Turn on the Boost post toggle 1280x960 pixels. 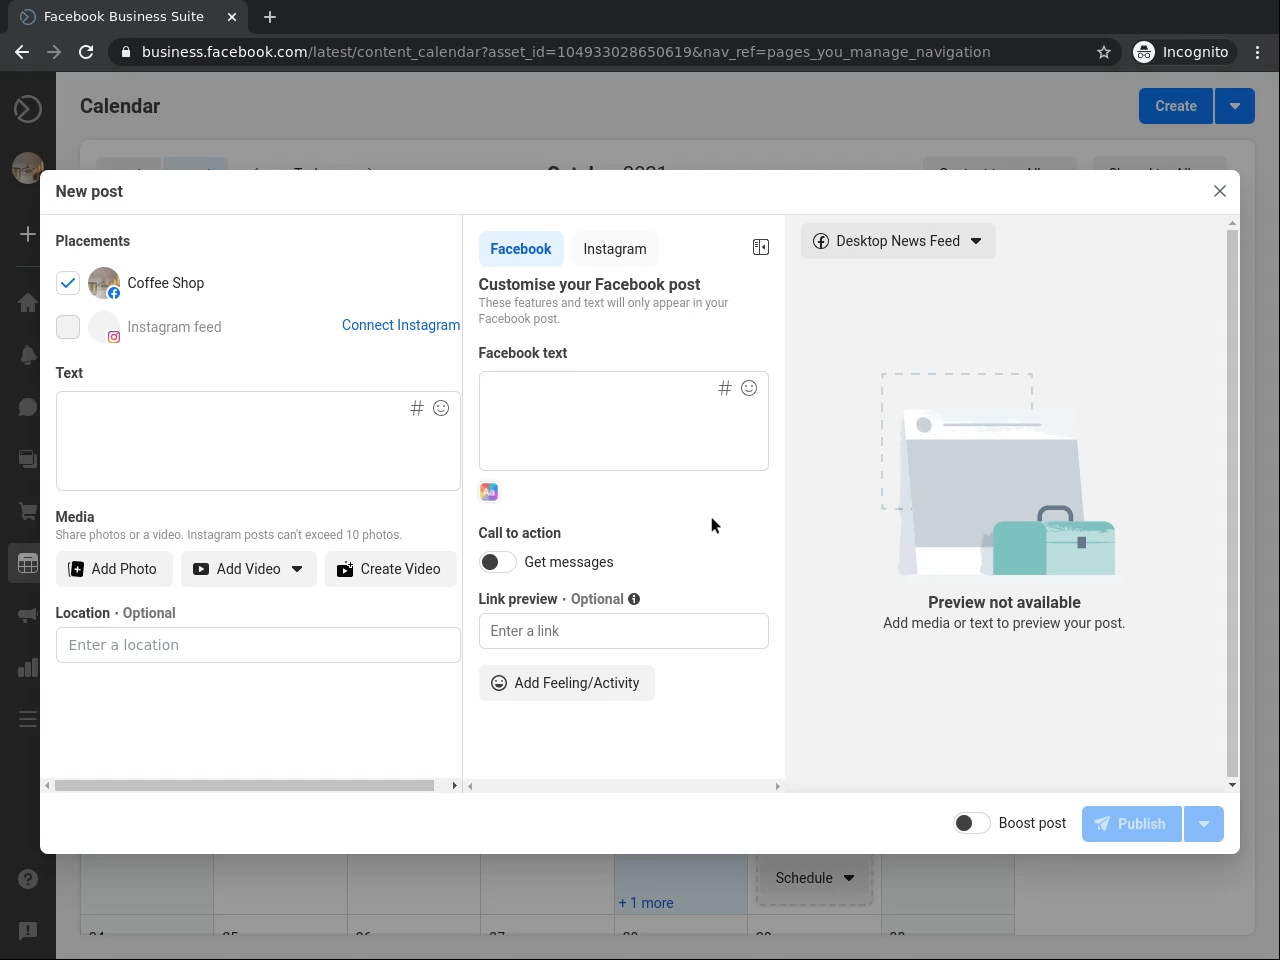971,823
